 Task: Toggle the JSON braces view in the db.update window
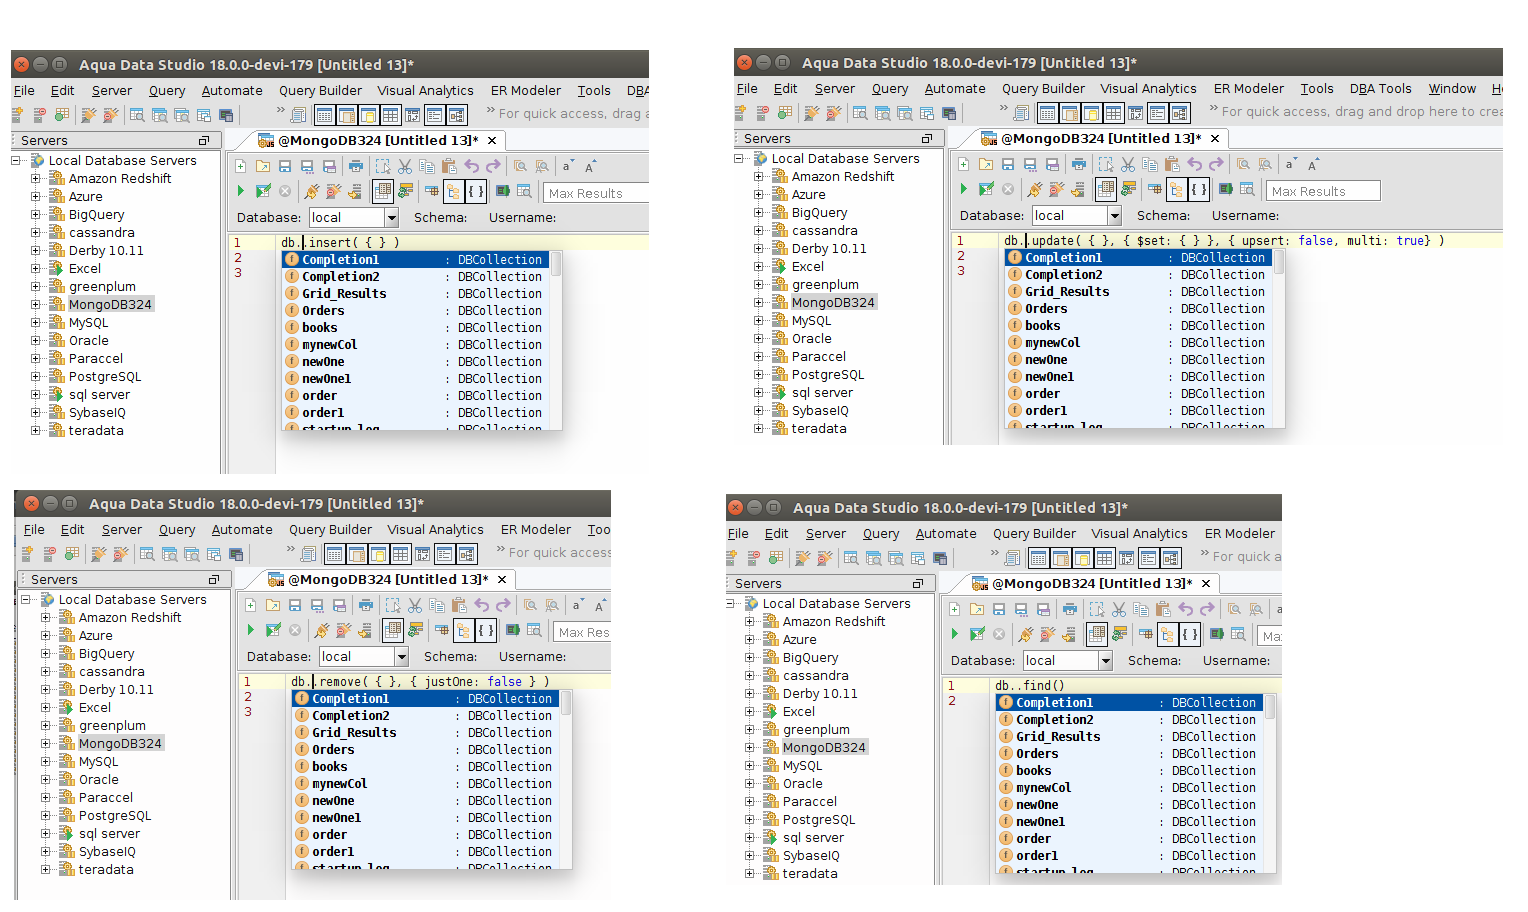[1199, 189]
